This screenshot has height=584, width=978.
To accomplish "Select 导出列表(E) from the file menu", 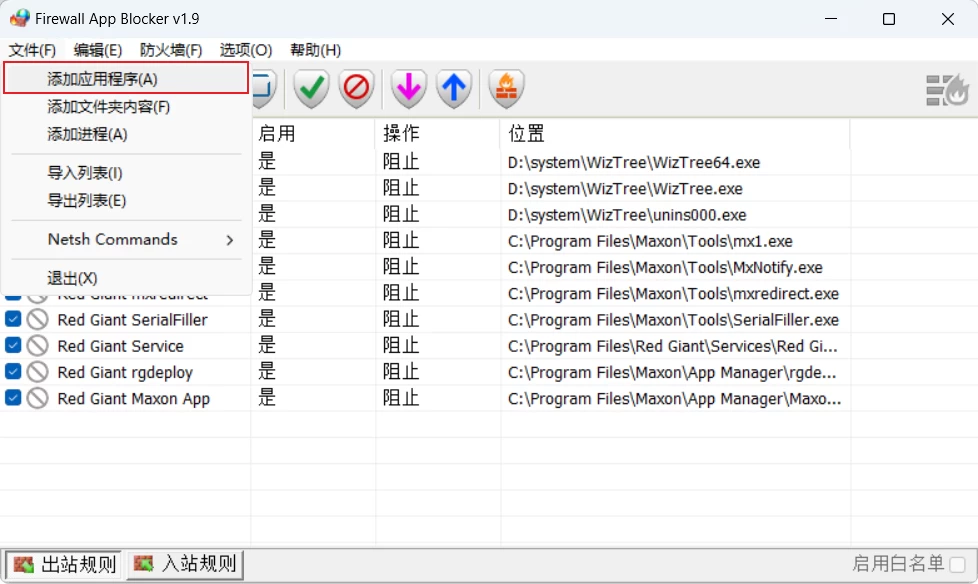I will (x=126, y=200).
